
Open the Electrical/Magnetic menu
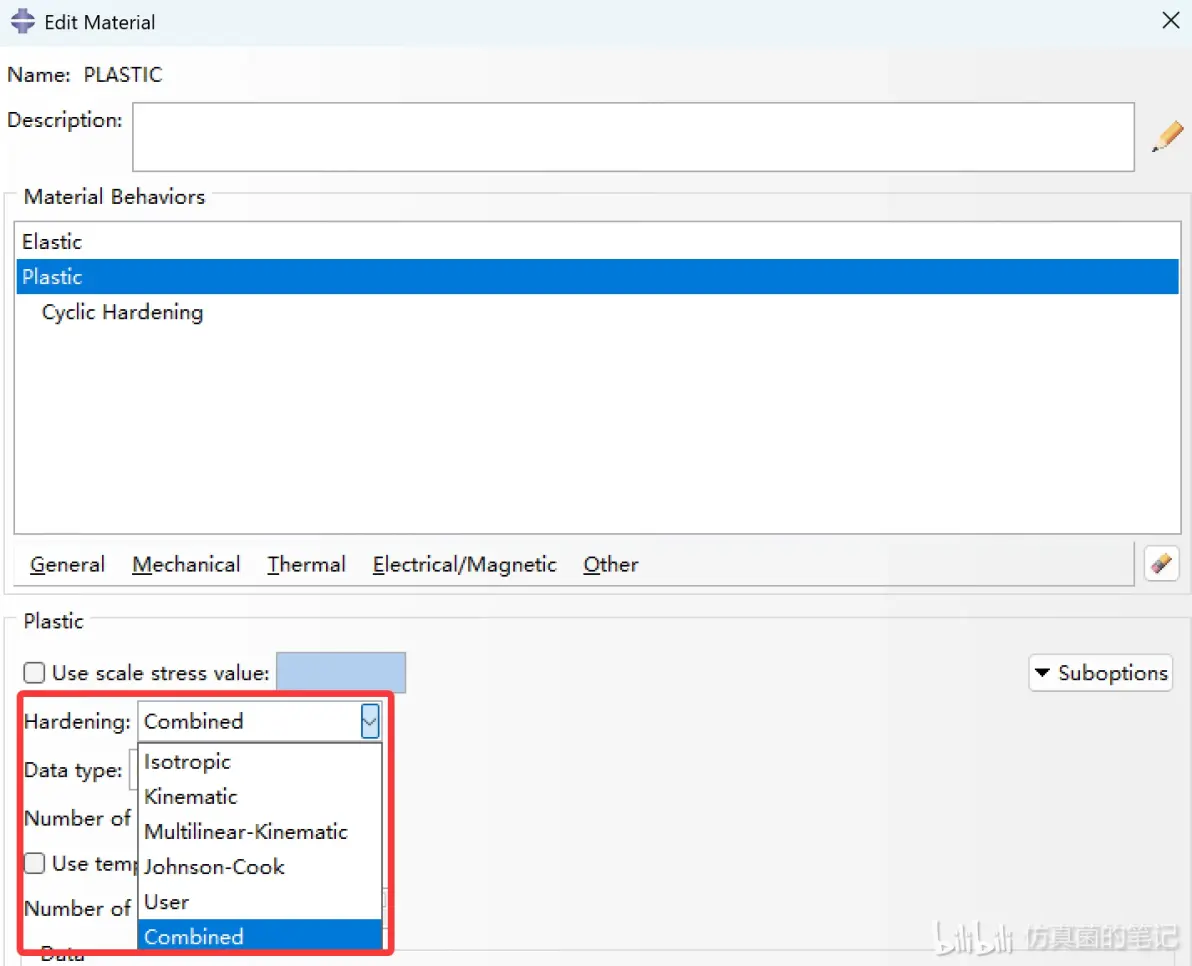pos(464,565)
